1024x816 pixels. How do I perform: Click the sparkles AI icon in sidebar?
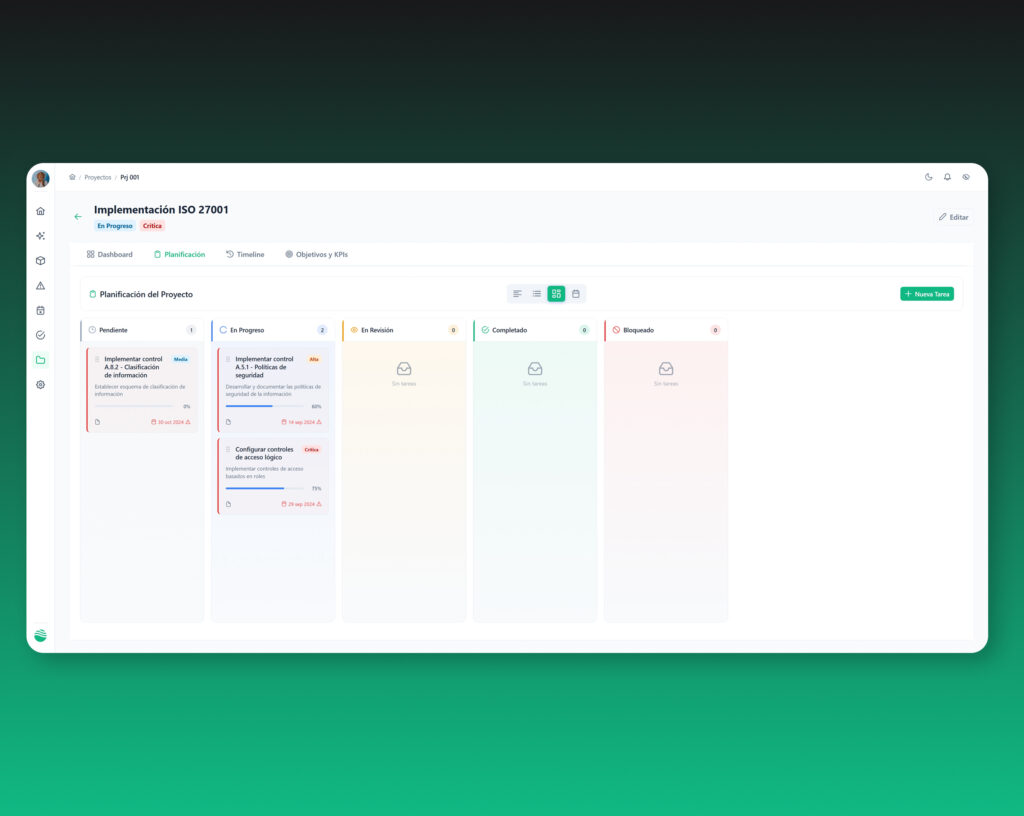(x=40, y=236)
